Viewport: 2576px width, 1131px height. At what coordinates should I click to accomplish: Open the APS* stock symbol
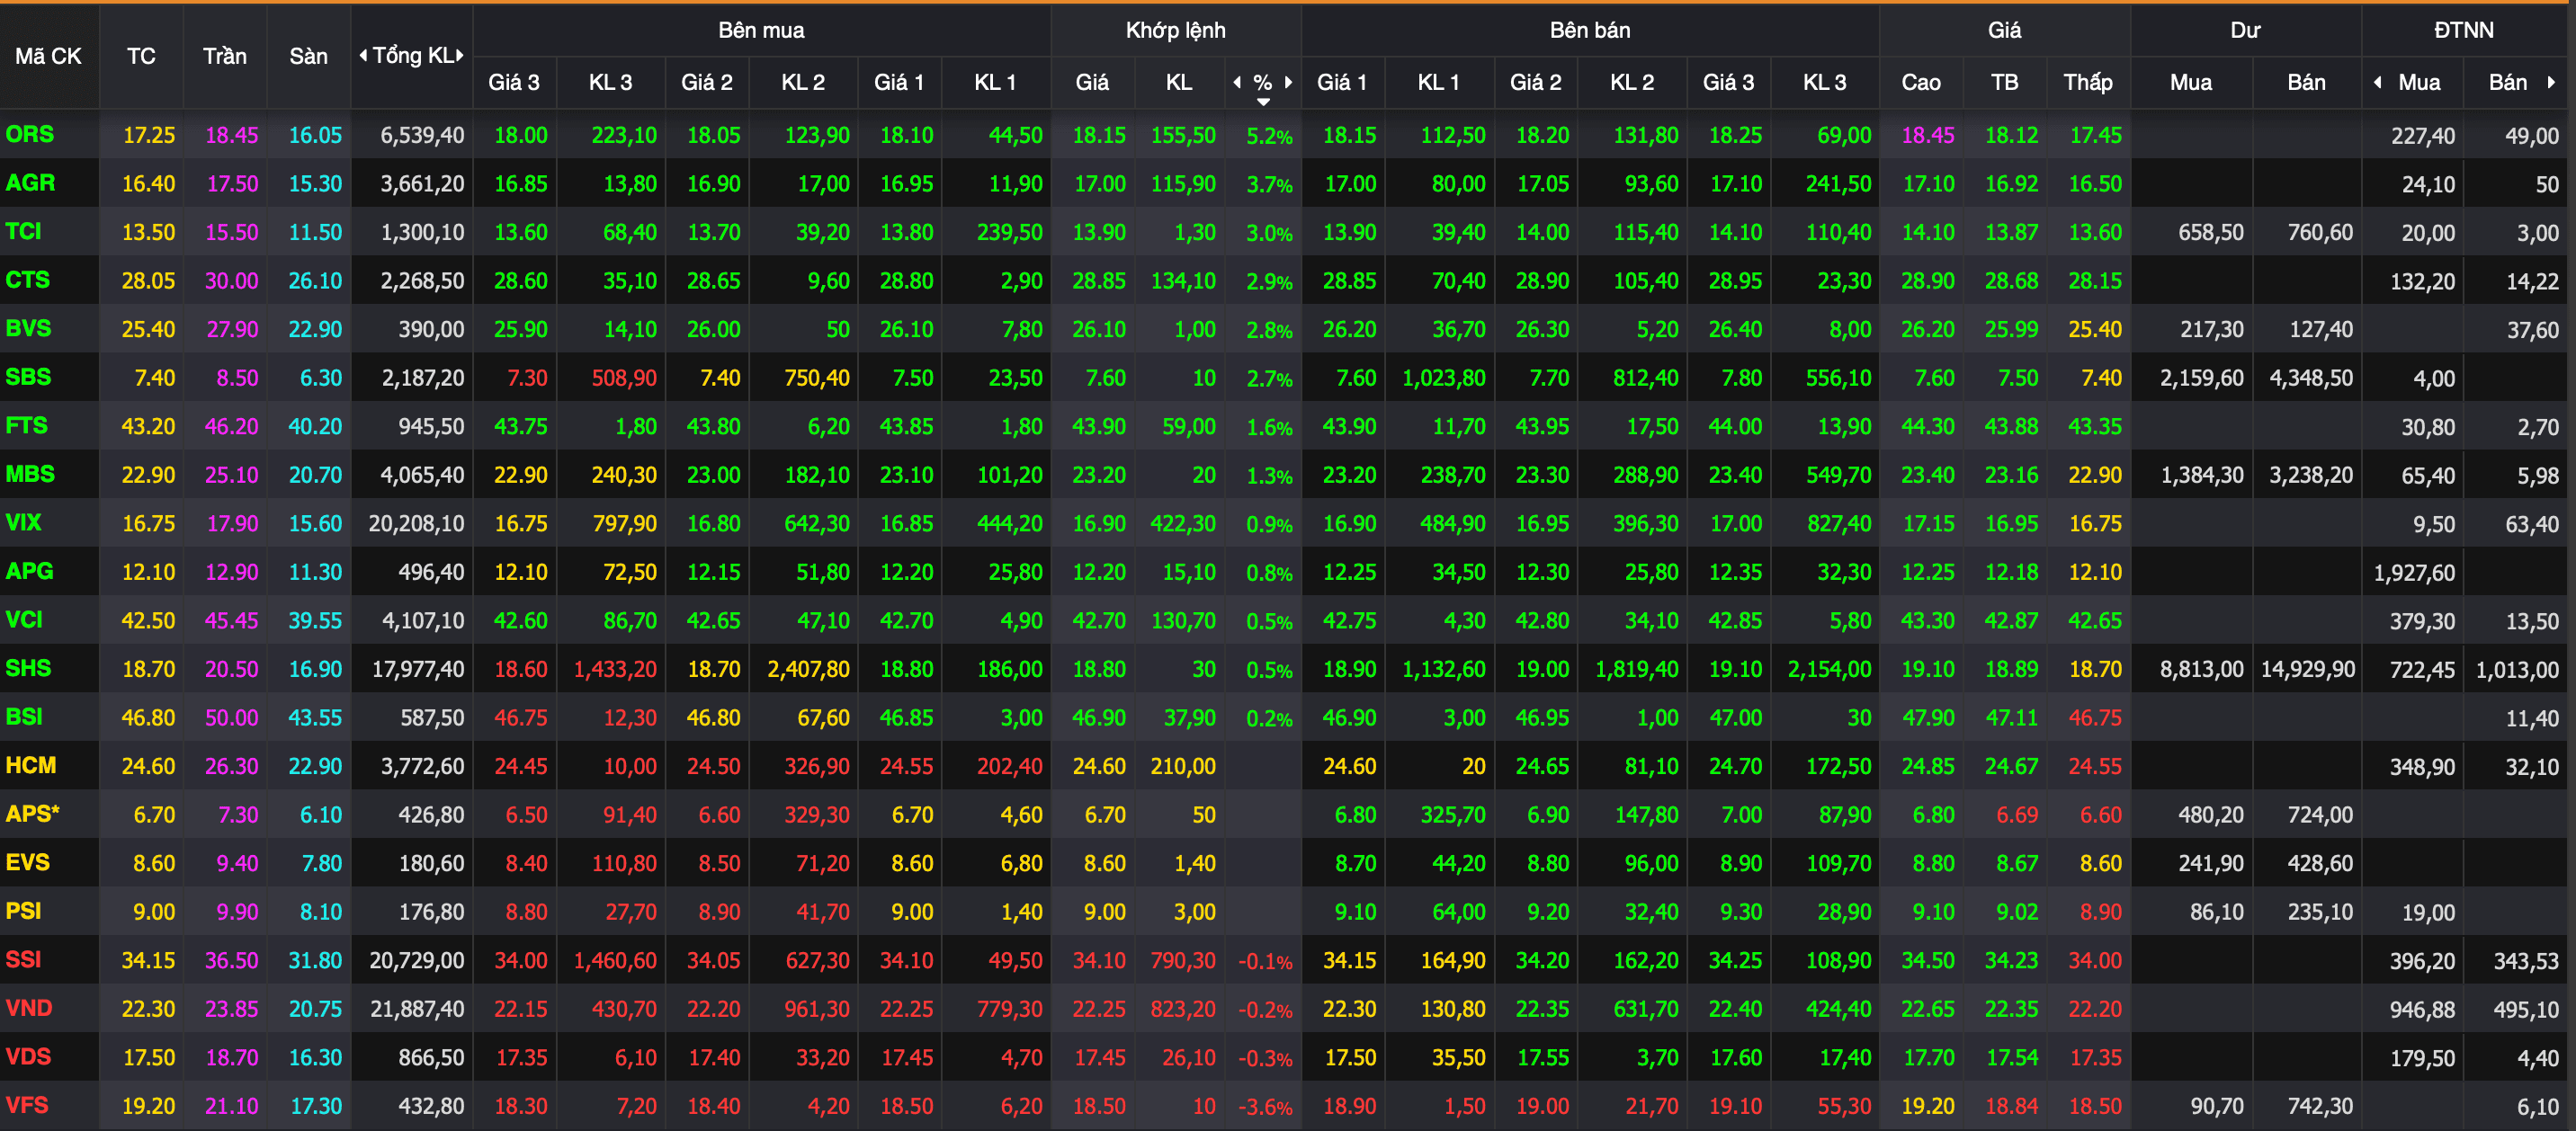pos(33,814)
